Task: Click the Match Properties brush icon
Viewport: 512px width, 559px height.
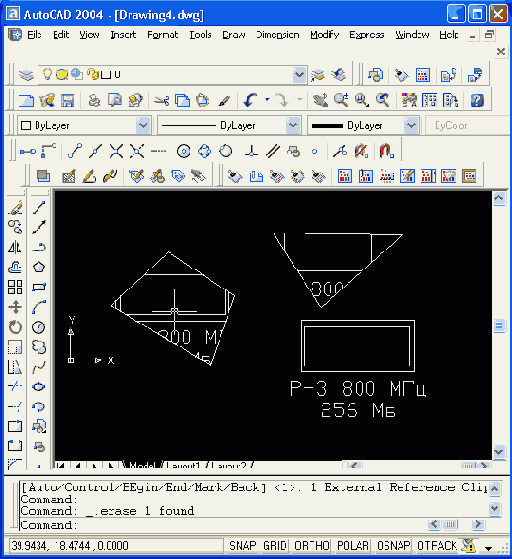Action: click(x=224, y=101)
